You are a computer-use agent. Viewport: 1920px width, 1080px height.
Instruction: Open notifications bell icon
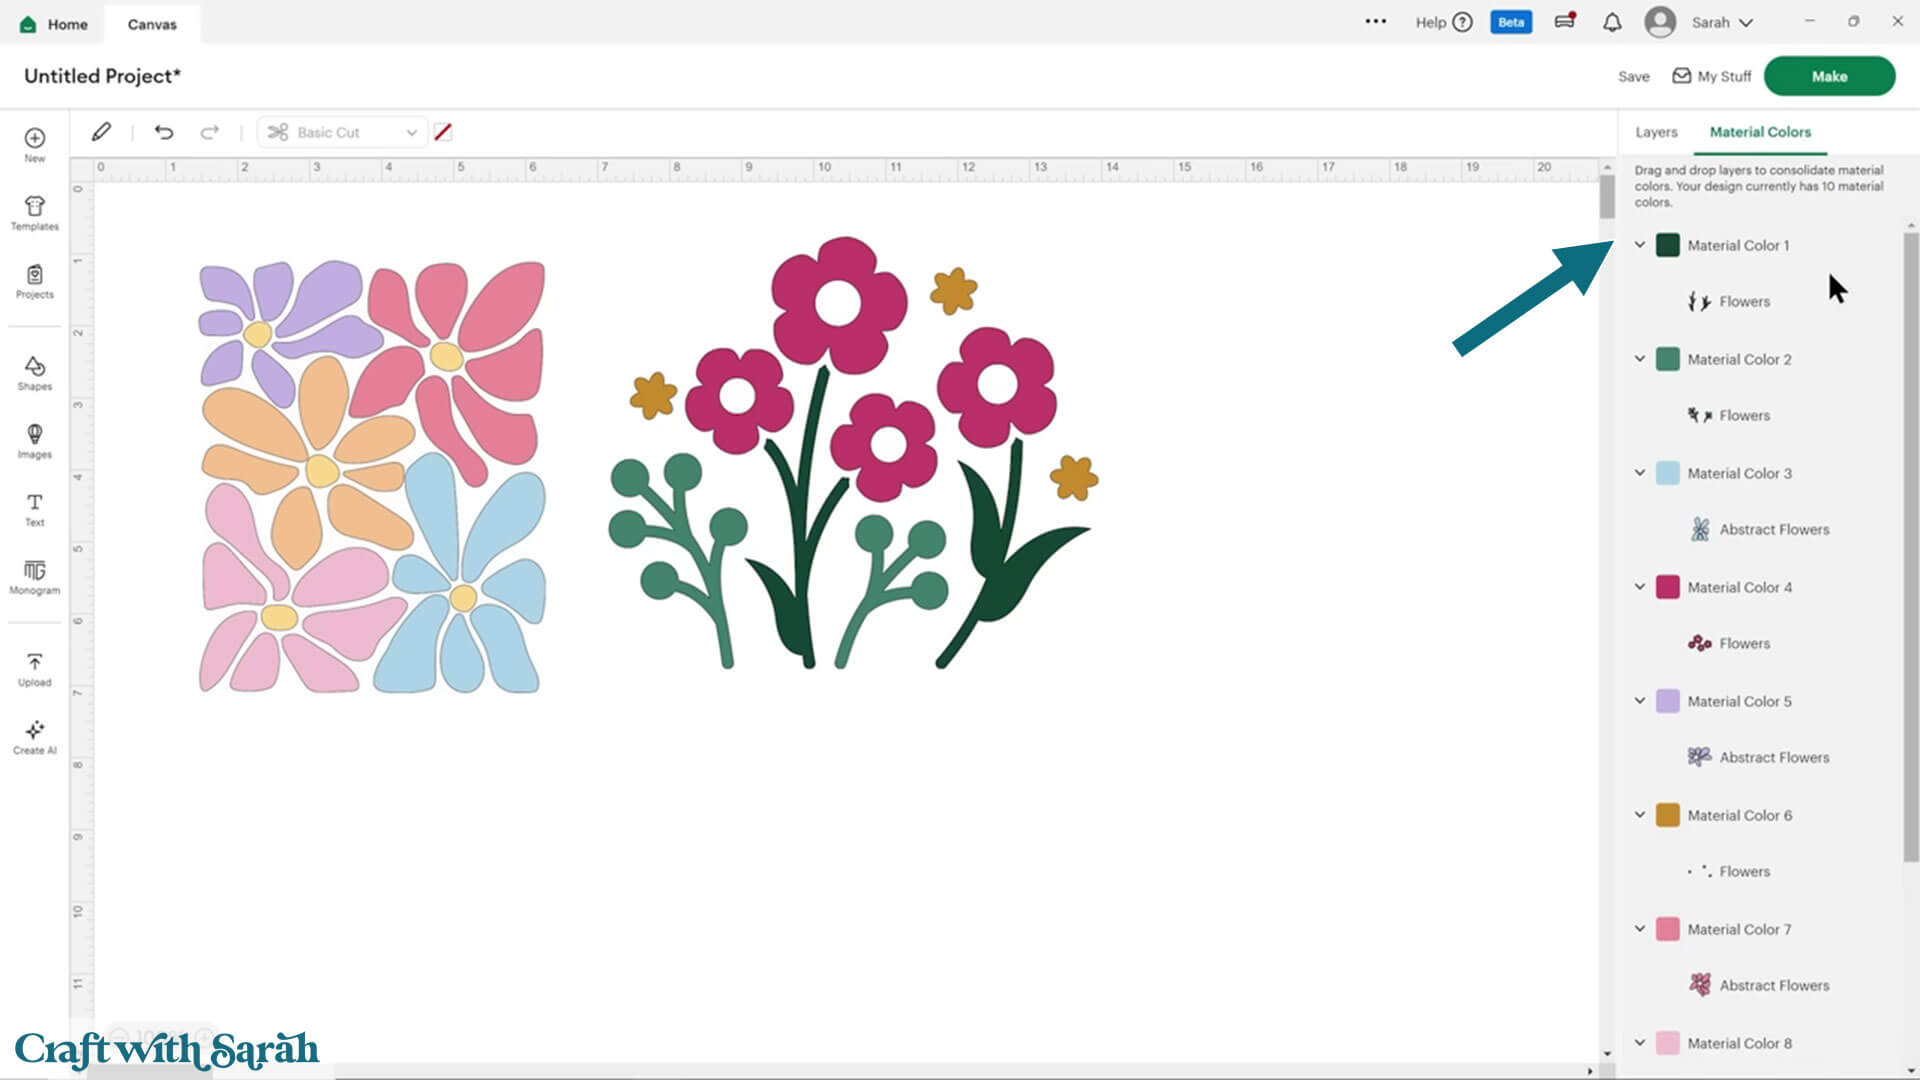coord(1612,22)
